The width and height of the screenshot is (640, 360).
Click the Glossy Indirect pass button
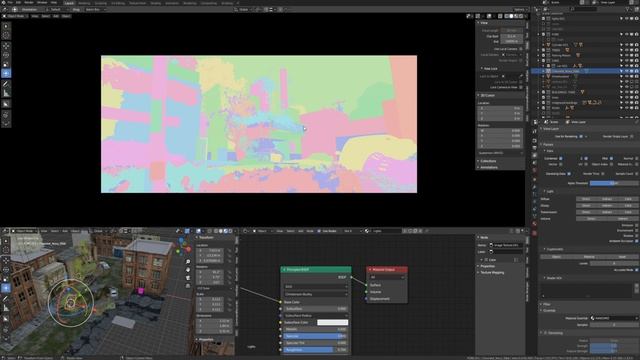607,205
